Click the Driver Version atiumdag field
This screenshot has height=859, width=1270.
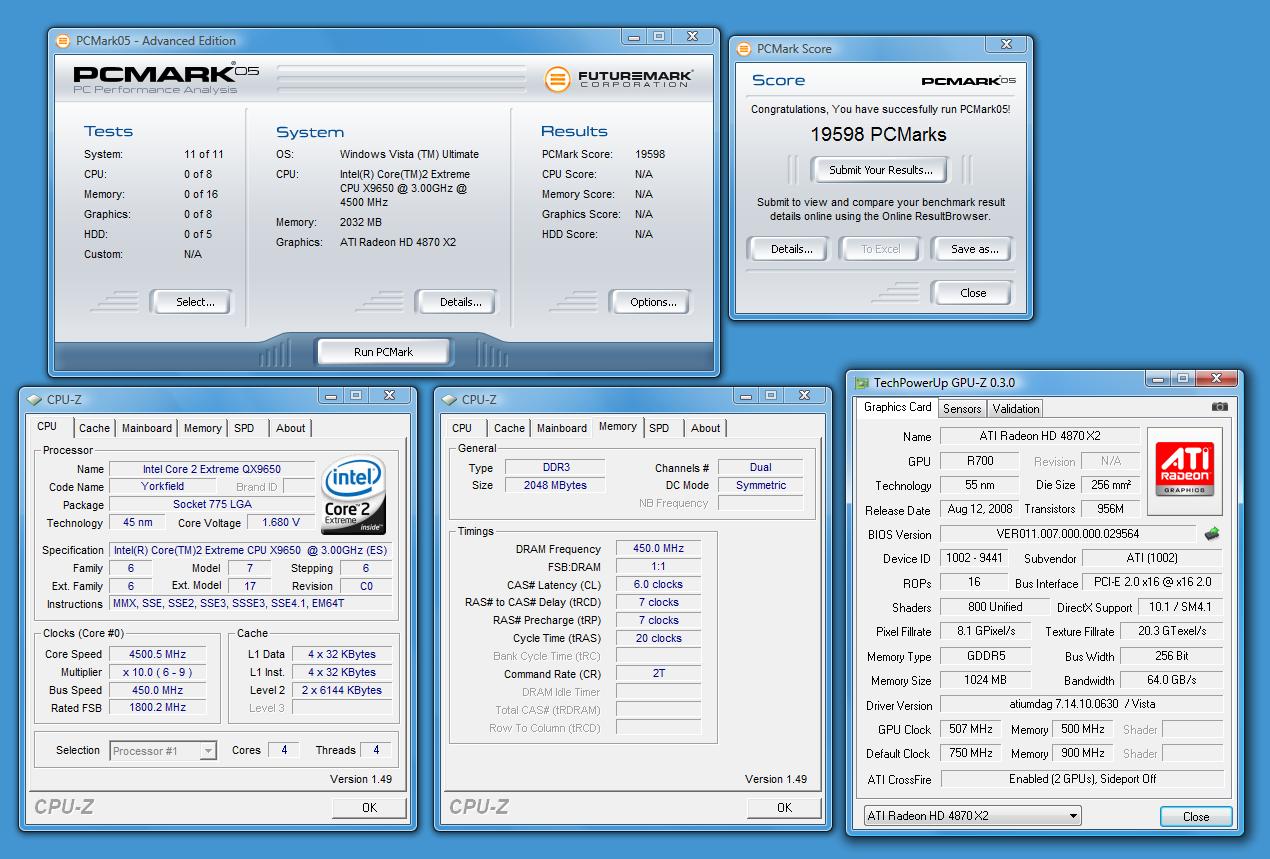(1081, 705)
